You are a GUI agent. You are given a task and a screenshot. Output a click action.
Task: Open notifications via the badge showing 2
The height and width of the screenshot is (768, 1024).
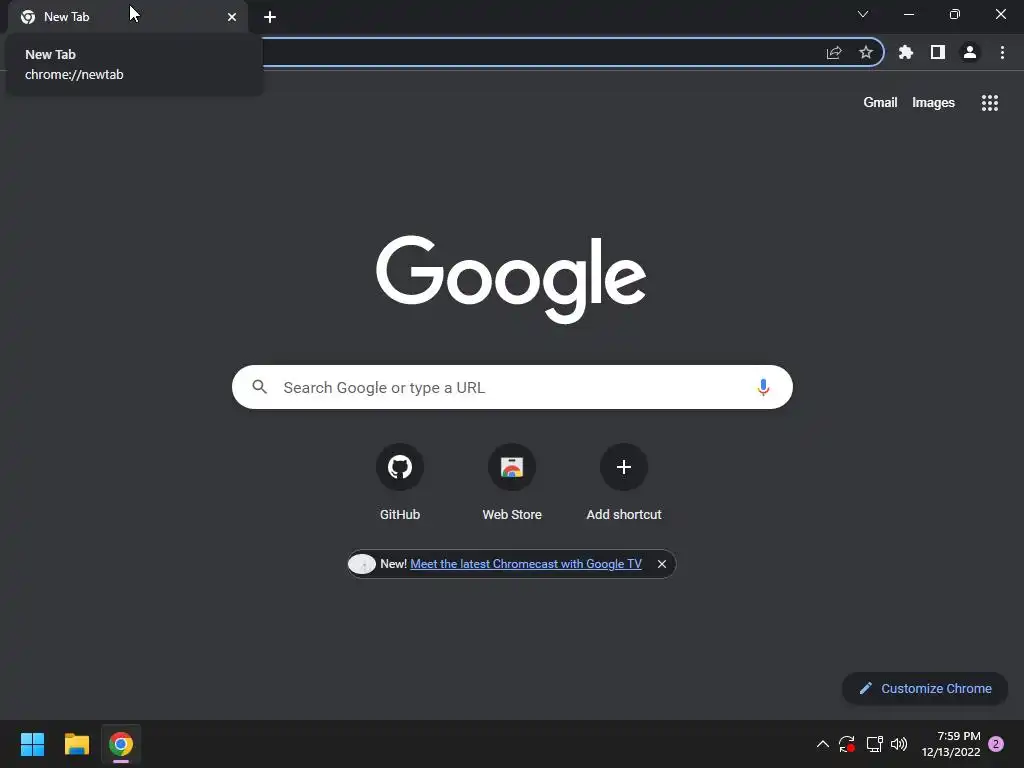[996, 744]
